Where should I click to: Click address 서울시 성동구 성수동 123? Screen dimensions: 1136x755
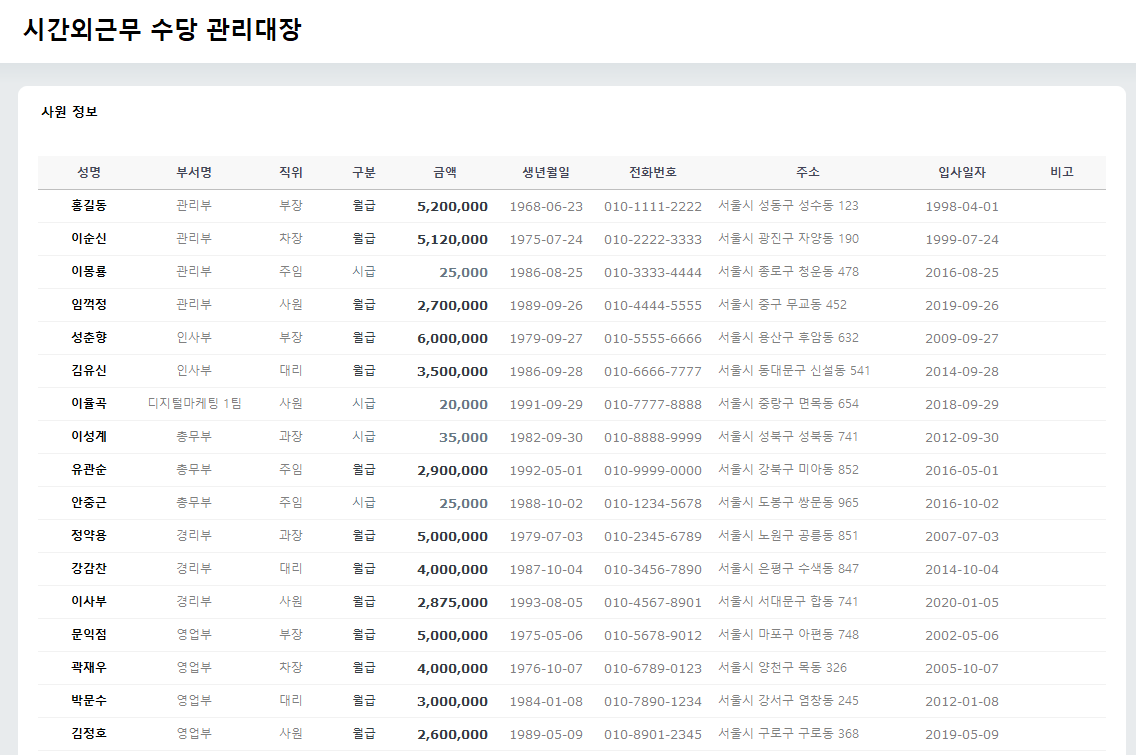[788, 206]
